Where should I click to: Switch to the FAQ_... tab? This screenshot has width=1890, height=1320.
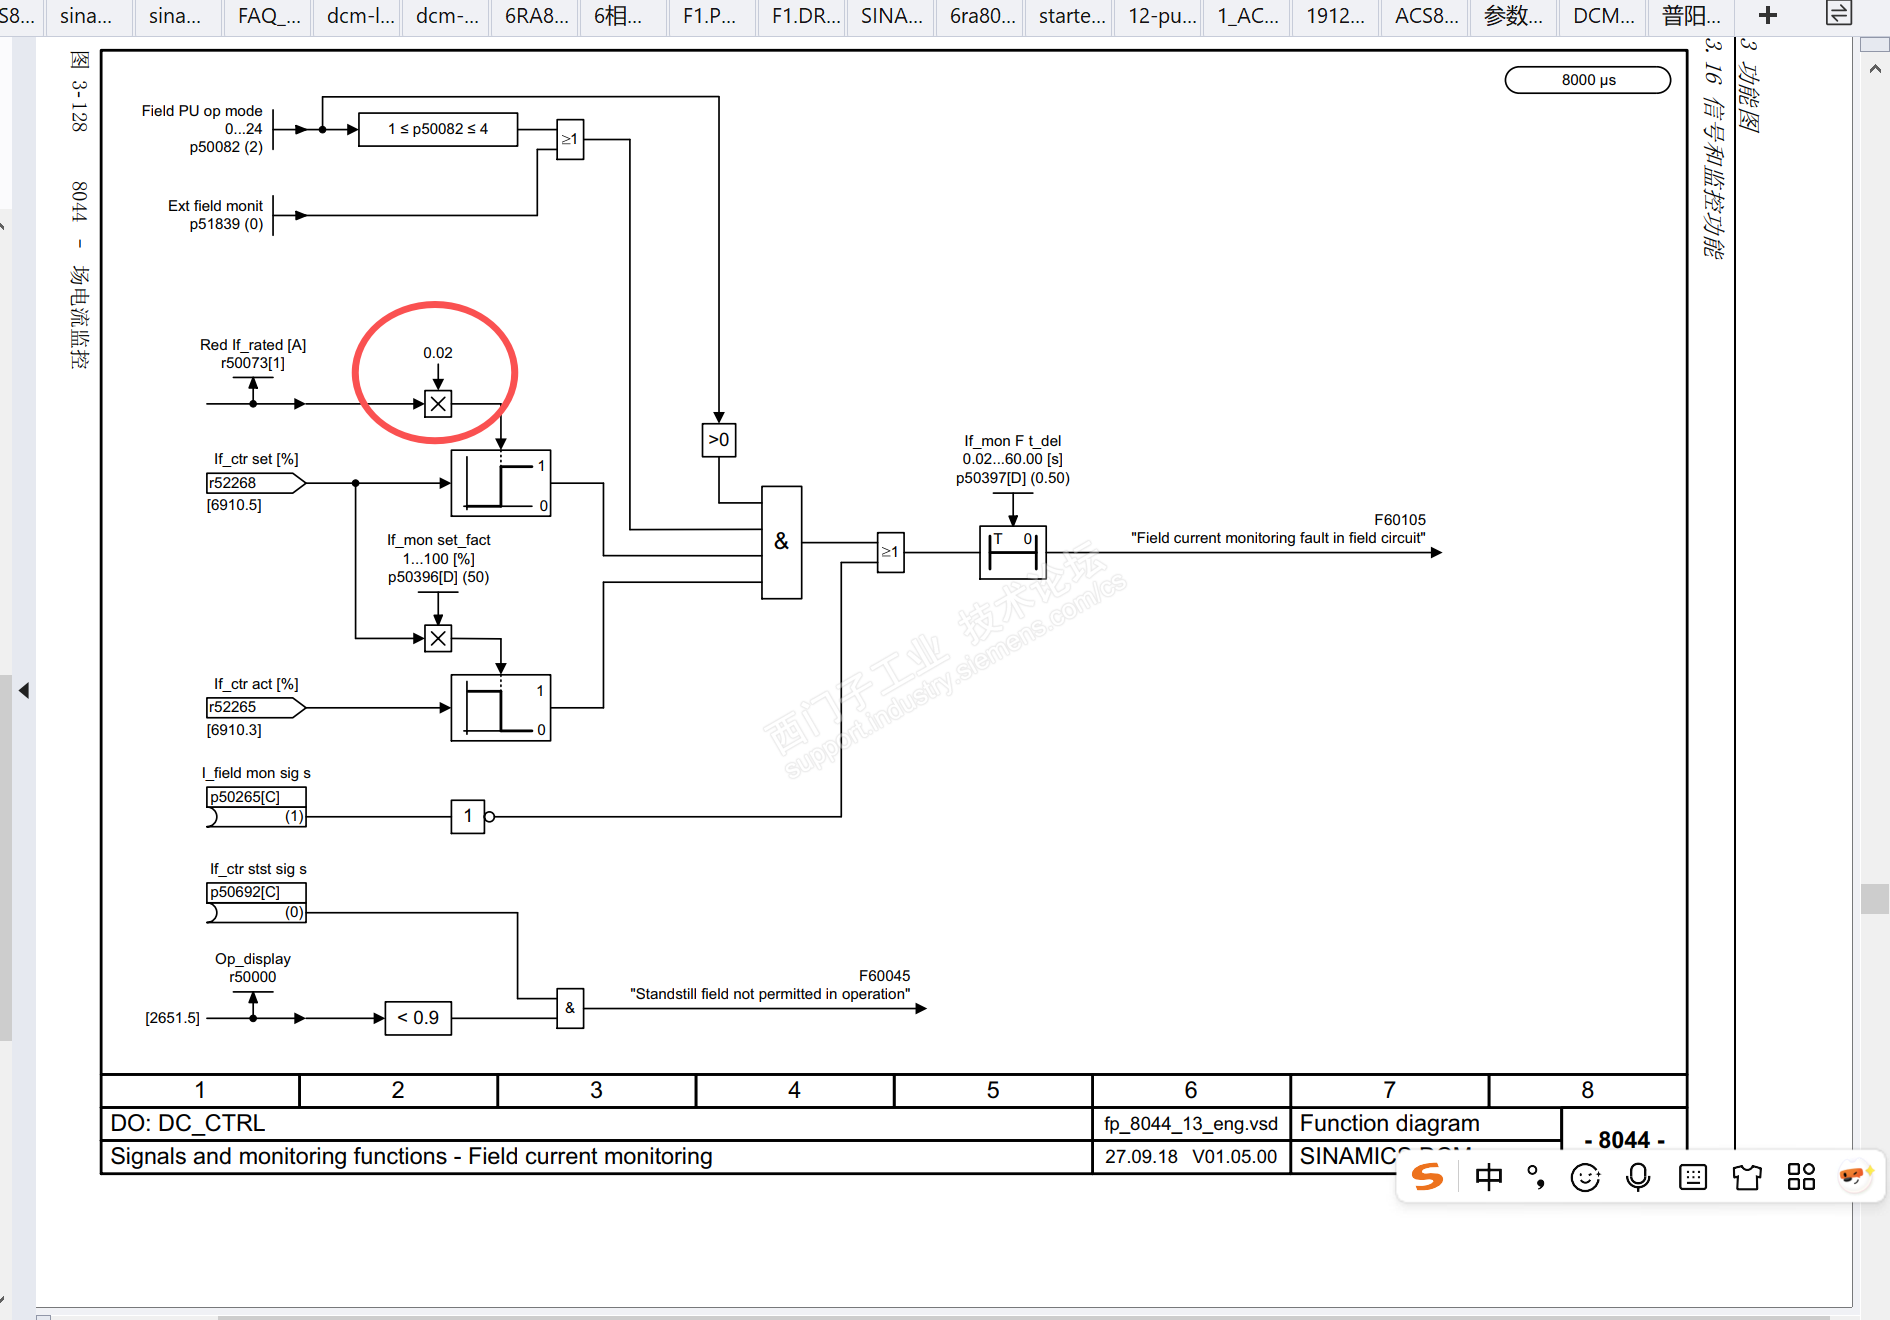tap(269, 16)
